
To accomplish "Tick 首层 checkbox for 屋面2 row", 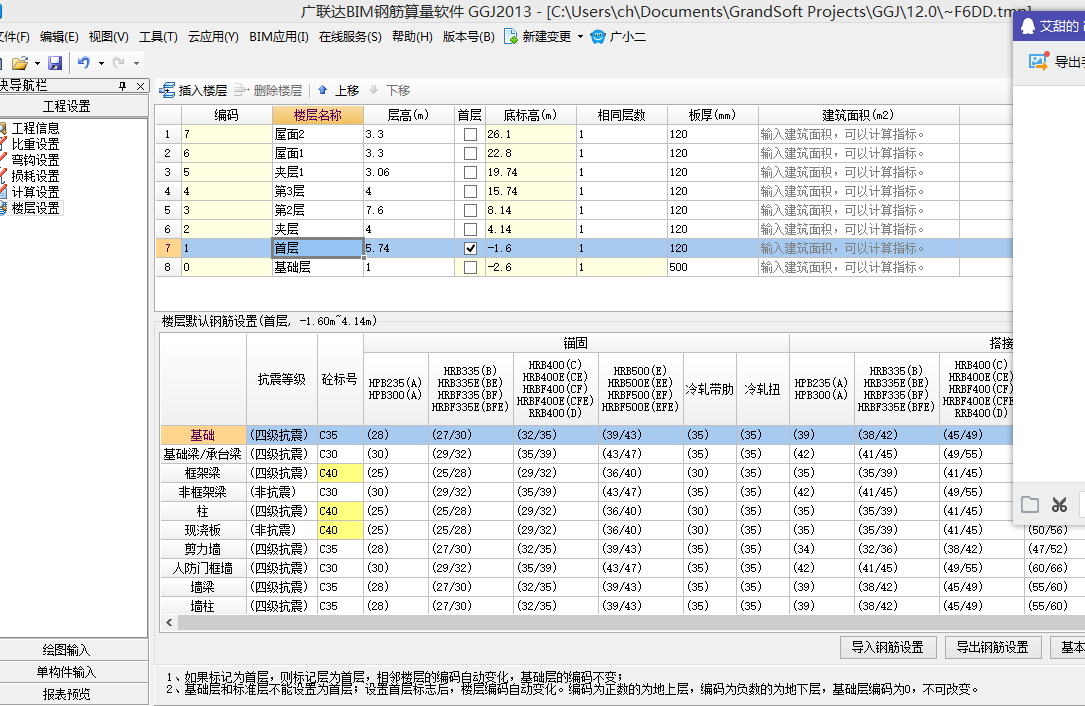I will pyautogui.click(x=471, y=134).
